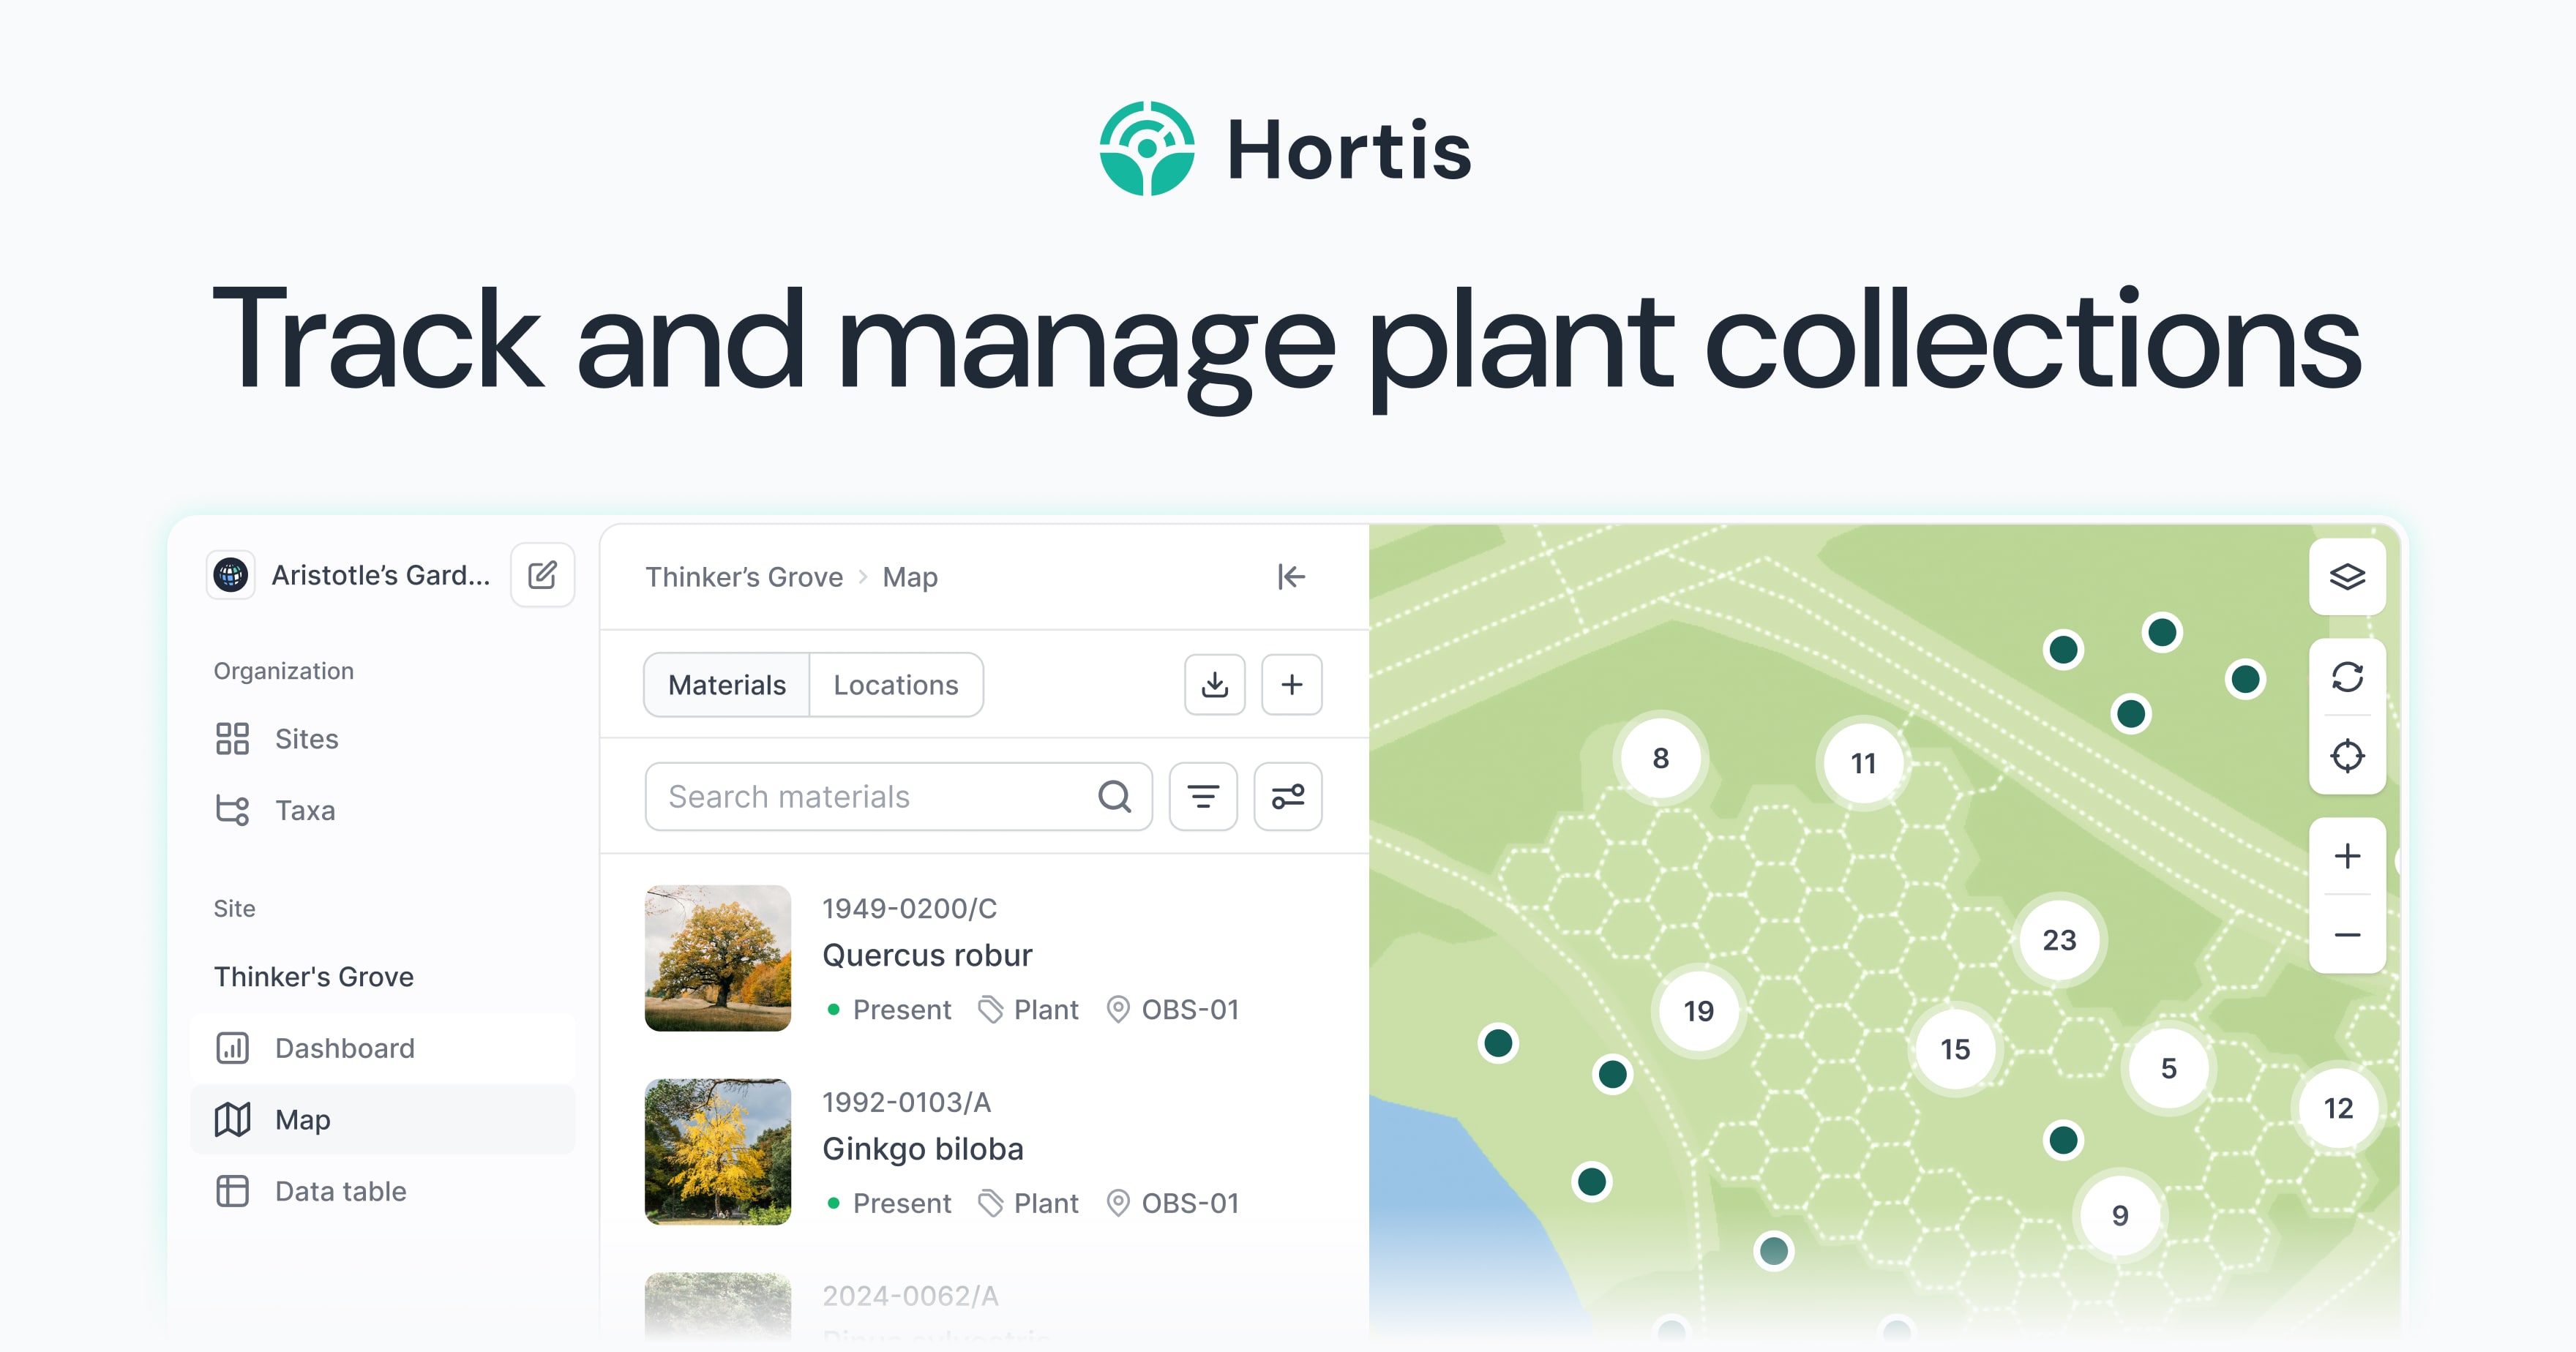The width and height of the screenshot is (2576, 1352).
Task: Select the Taxa icon
Action: 233,810
